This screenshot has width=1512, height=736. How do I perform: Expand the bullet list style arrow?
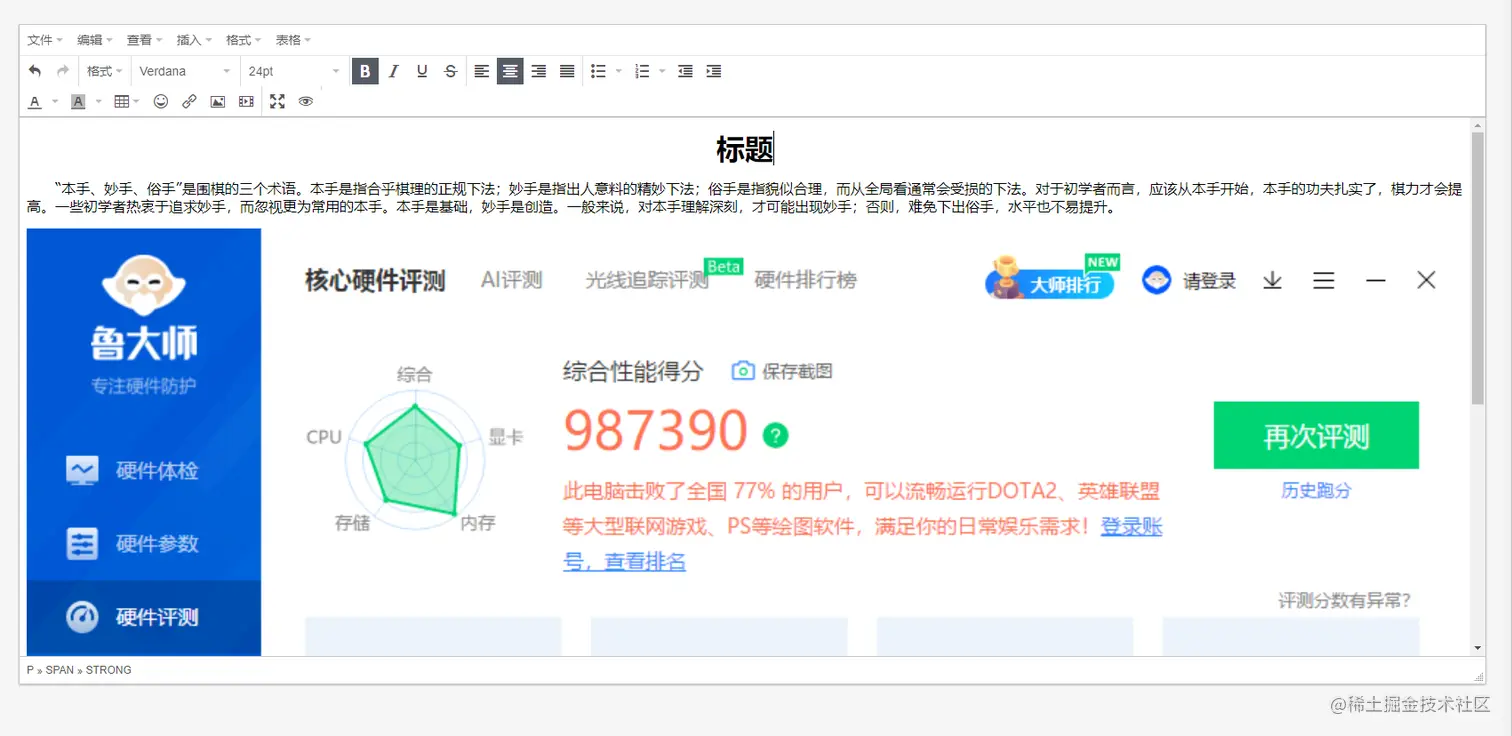[619, 71]
